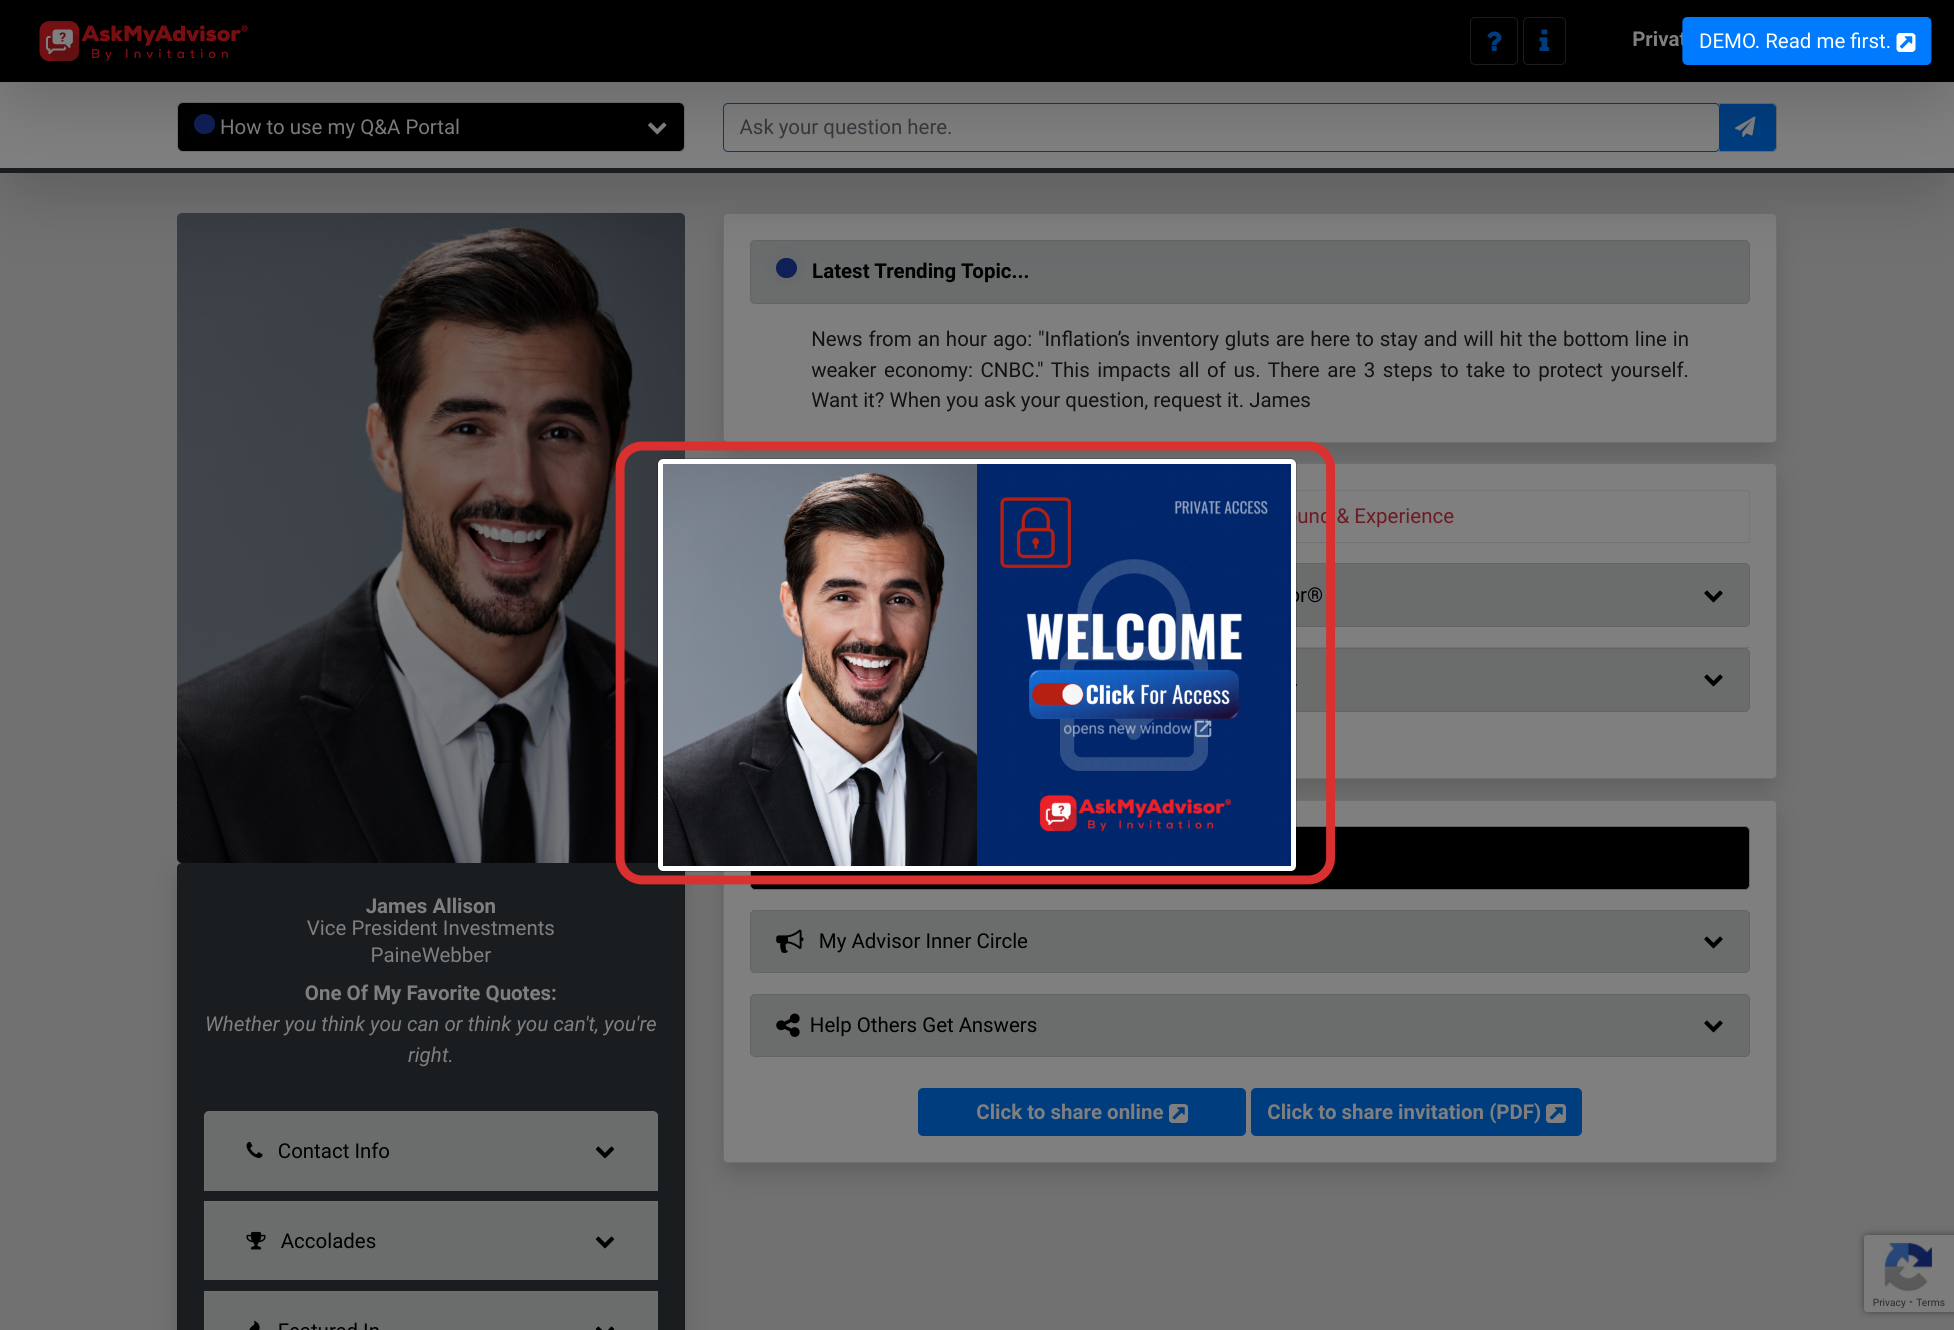Click the AskMyAdvisor logo in header
This screenshot has height=1330, width=1954.
coord(143,41)
